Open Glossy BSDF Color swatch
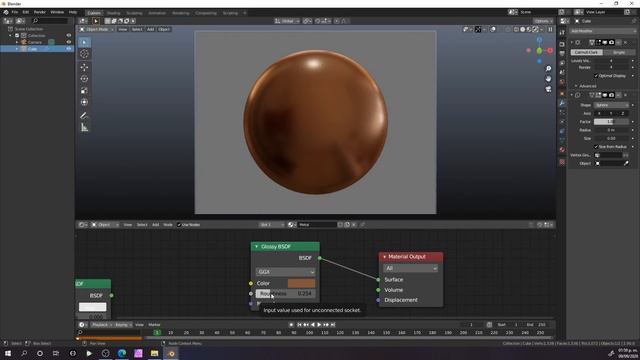 click(302, 283)
